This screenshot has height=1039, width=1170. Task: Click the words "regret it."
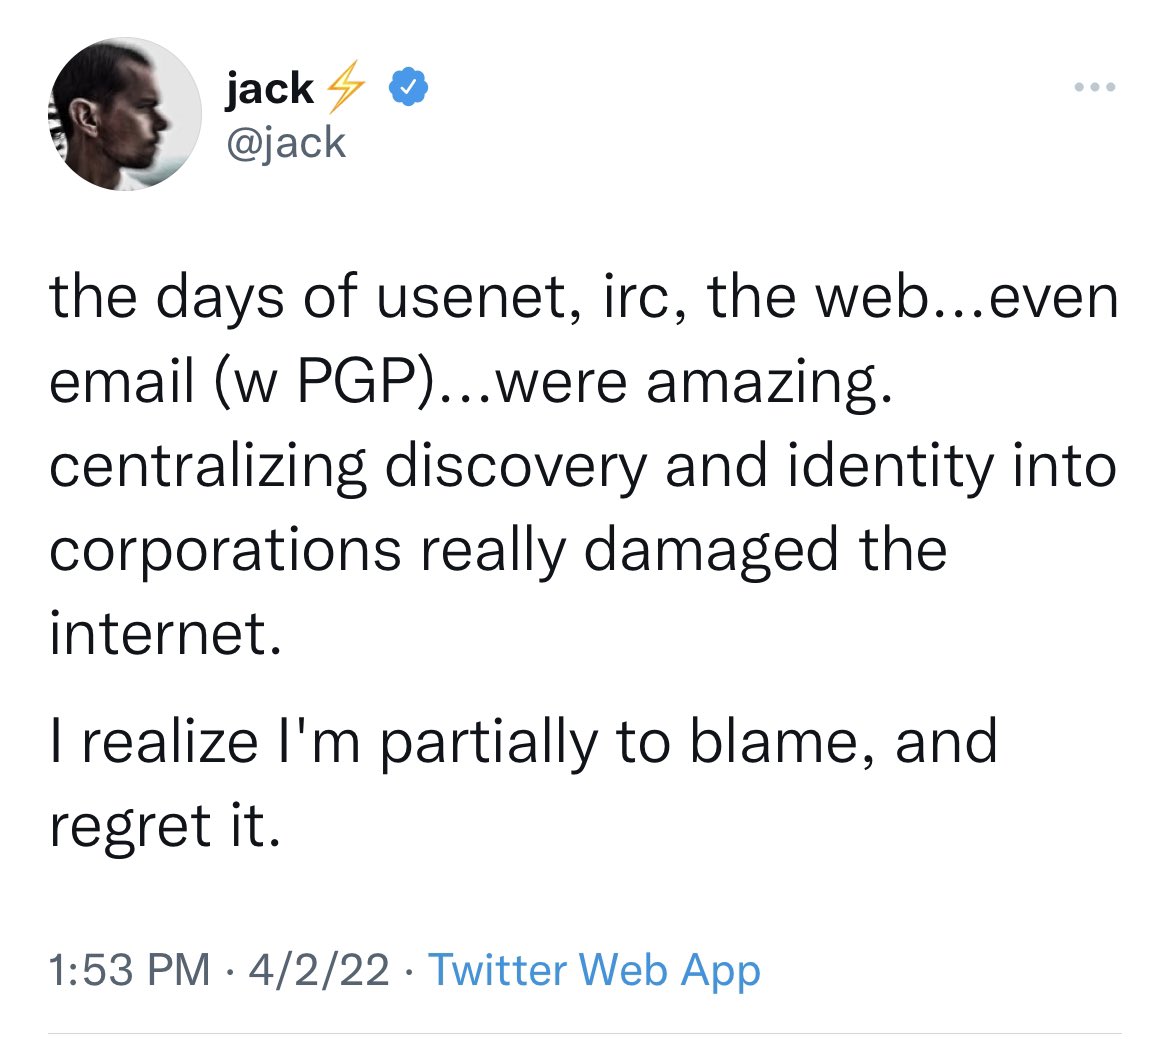click(x=165, y=828)
